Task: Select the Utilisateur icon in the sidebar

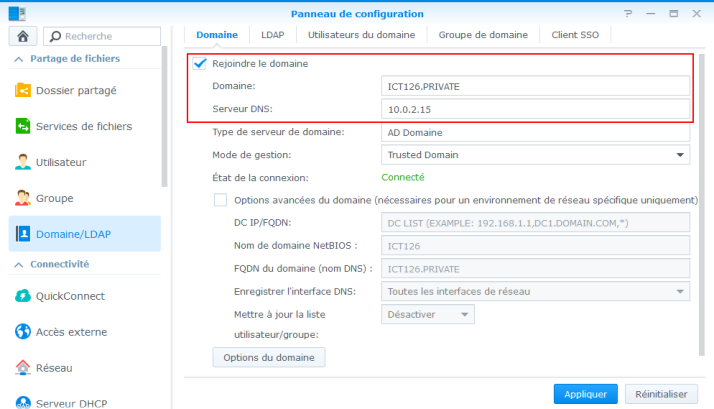Action: [23, 162]
